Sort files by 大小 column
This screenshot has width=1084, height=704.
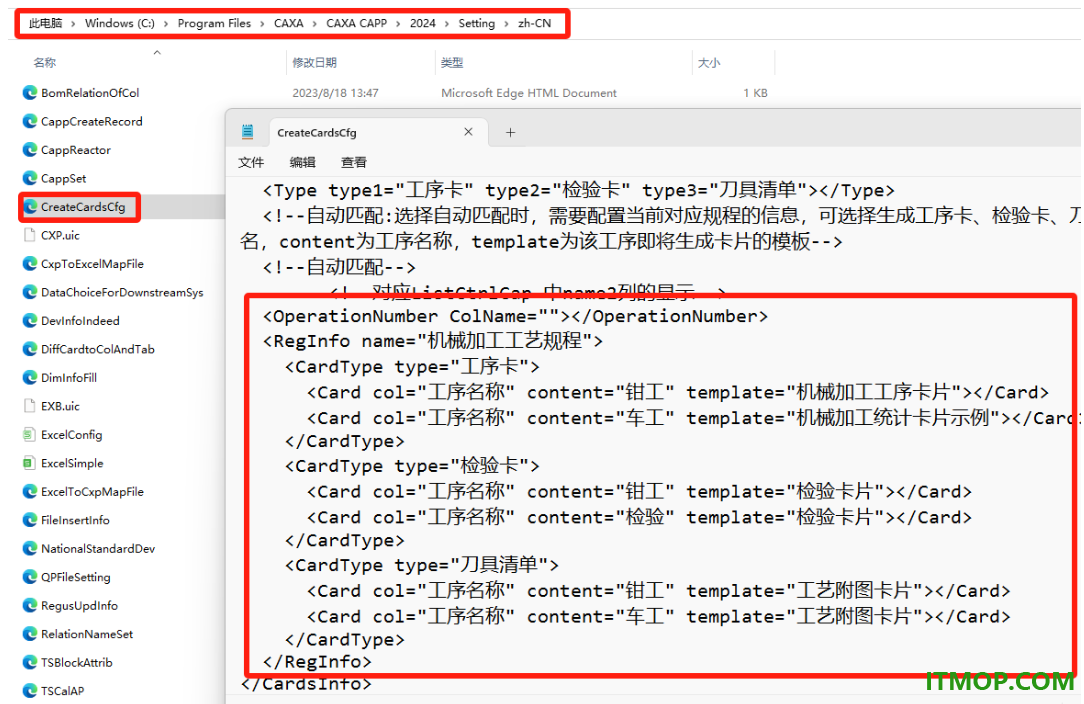pos(709,63)
